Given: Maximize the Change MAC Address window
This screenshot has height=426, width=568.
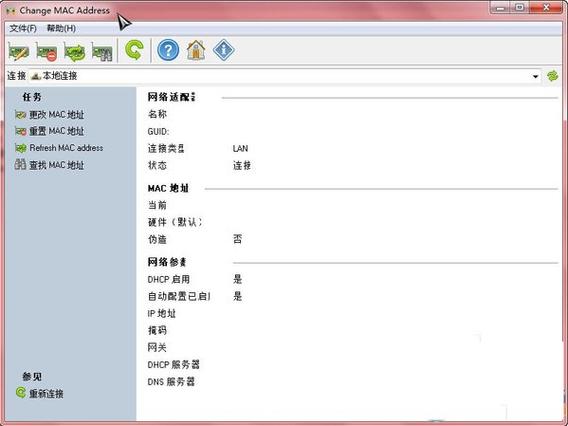Looking at the screenshot, I should coord(520,7).
